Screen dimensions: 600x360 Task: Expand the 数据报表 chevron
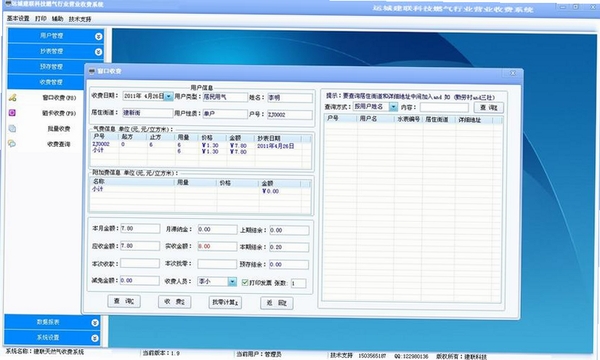(95, 323)
